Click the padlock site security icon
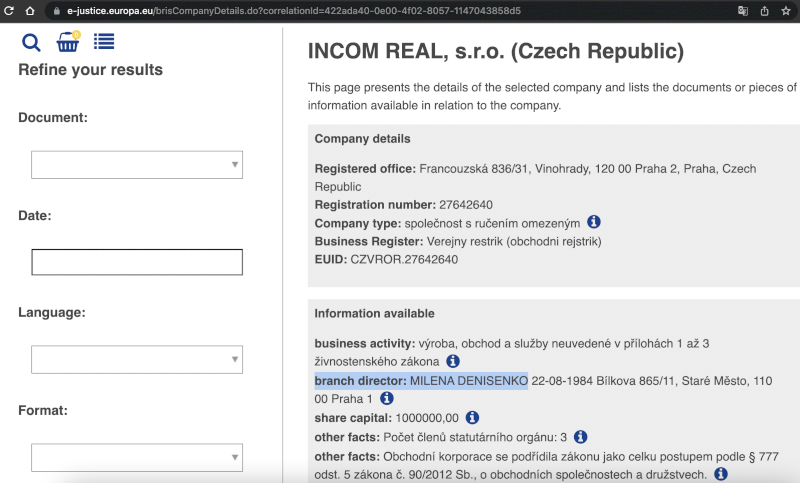The height and width of the screenshot is (483, 800). coord(57,11)
